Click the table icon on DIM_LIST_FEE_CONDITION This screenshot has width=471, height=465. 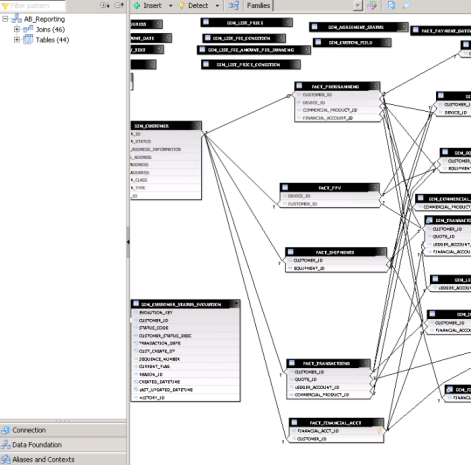208,38
